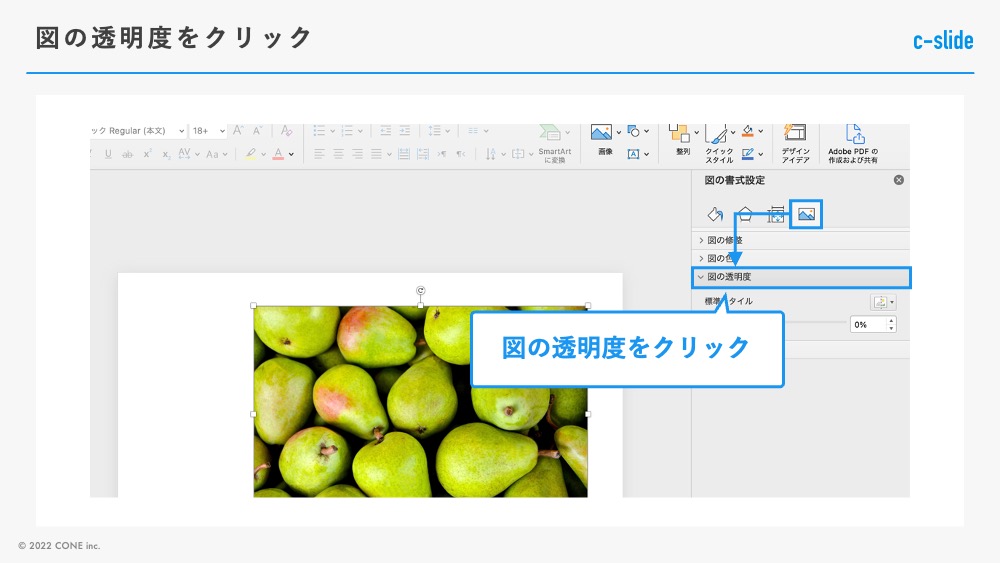Open 整列 arrange menu
Image resolution: width=1000 pixels, height=563 pixels.
click(682, 140)
